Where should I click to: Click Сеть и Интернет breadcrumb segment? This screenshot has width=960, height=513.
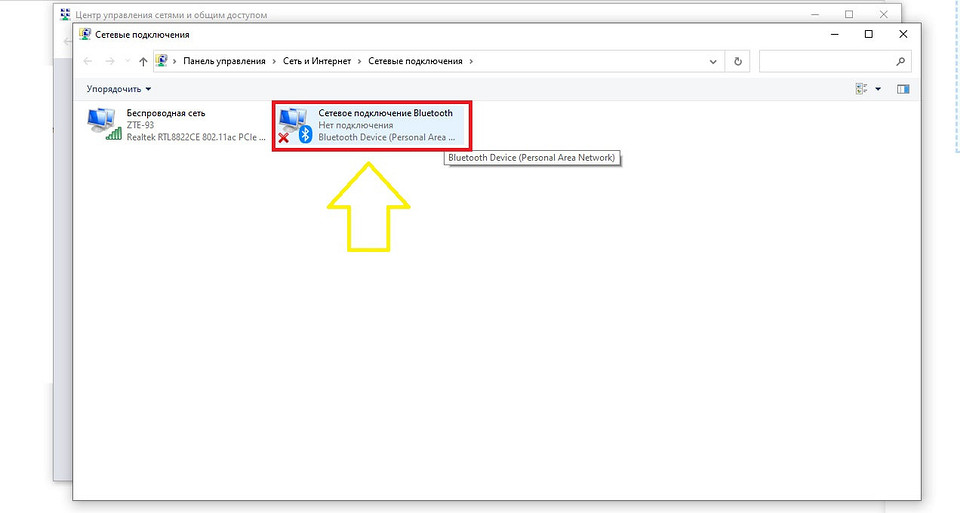(317, 61)
